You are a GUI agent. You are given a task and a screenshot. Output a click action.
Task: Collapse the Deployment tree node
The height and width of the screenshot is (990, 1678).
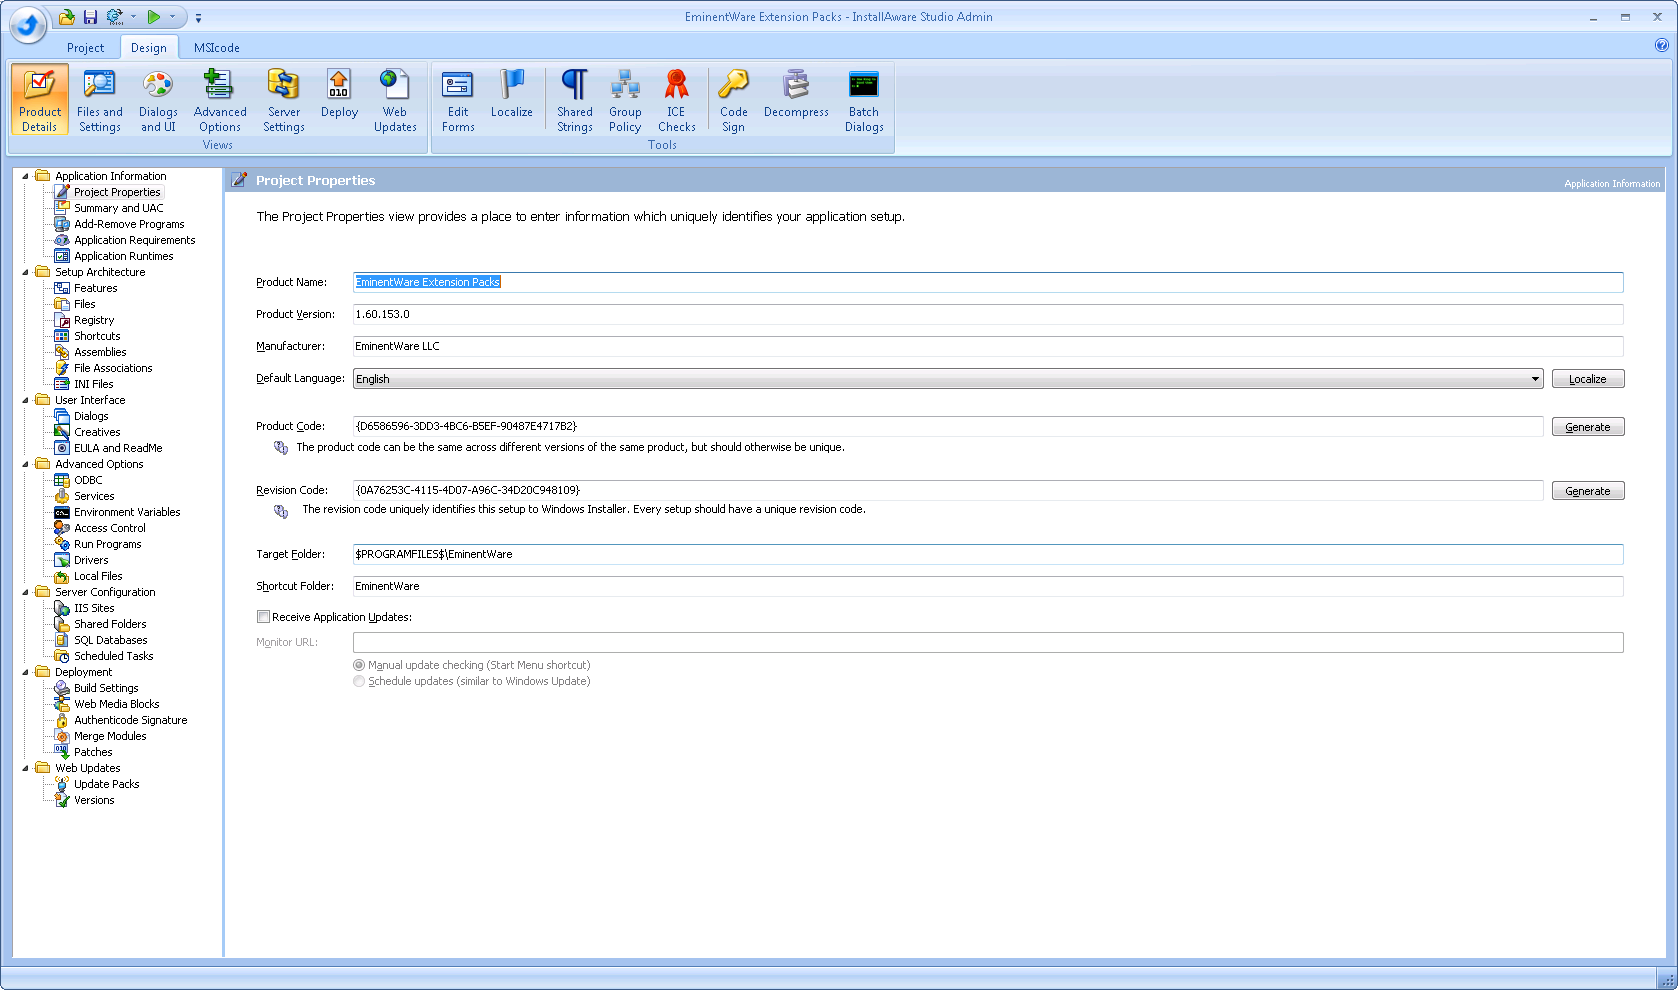[x=26, y=672]
